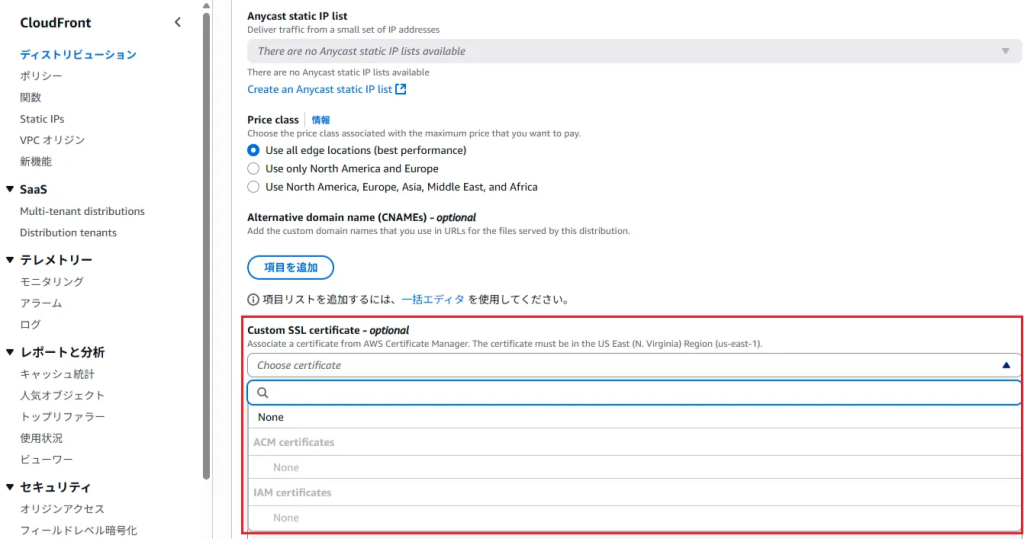Screen dimensions: 1024x539
Task: Open the Anycast static IP list dropdown
Action: click(634, 51)
